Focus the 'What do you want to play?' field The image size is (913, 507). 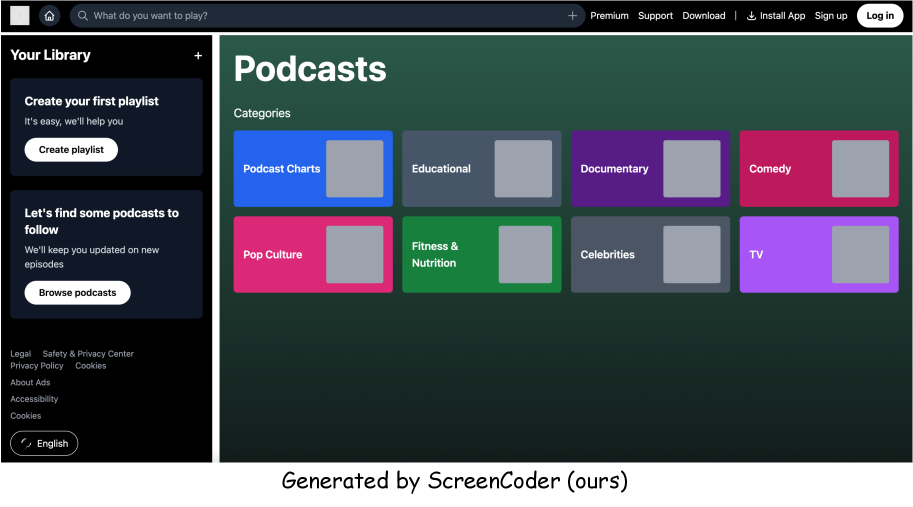tap(320, 16)
